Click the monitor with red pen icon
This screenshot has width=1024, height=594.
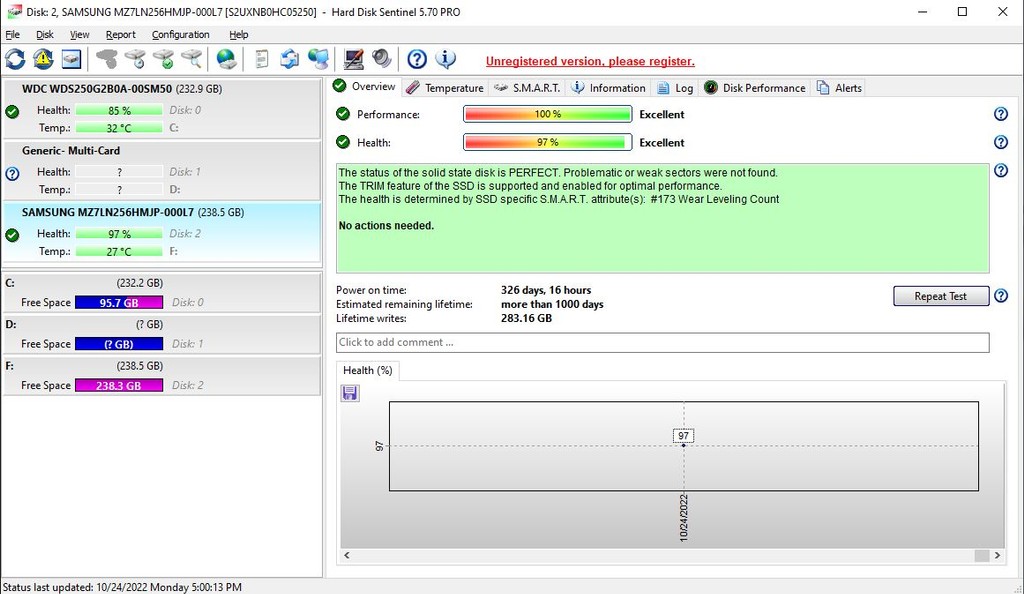tap(353, 59)
